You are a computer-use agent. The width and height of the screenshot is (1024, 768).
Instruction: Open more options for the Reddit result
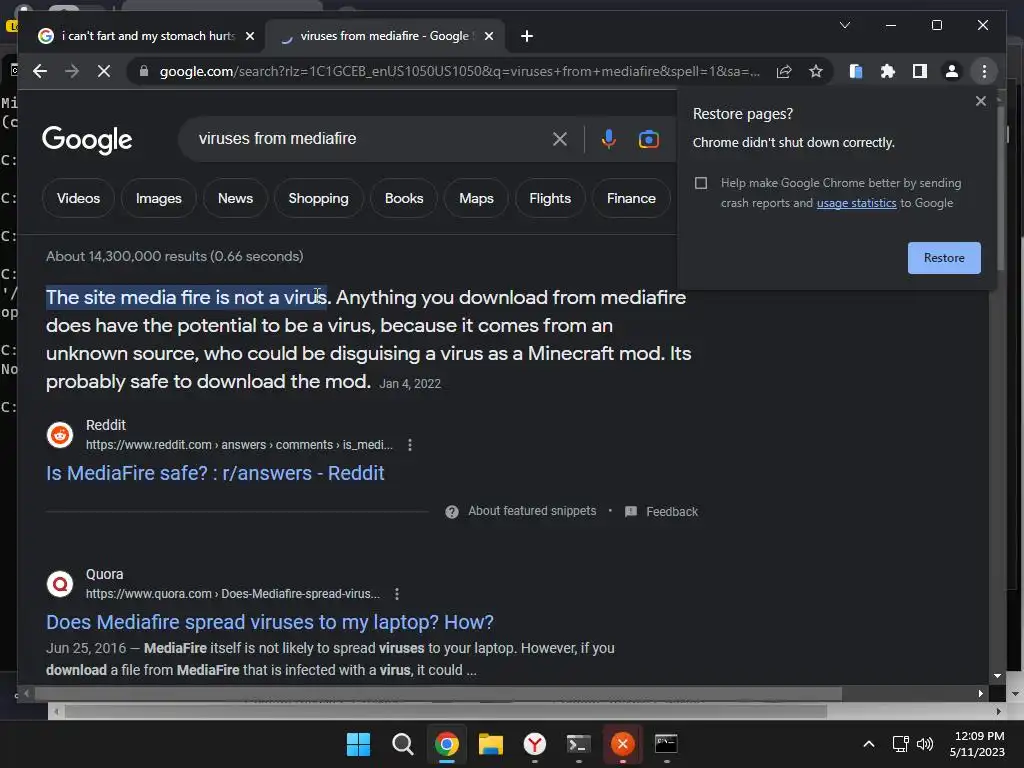pyautogui.click(x=409, y=445)
